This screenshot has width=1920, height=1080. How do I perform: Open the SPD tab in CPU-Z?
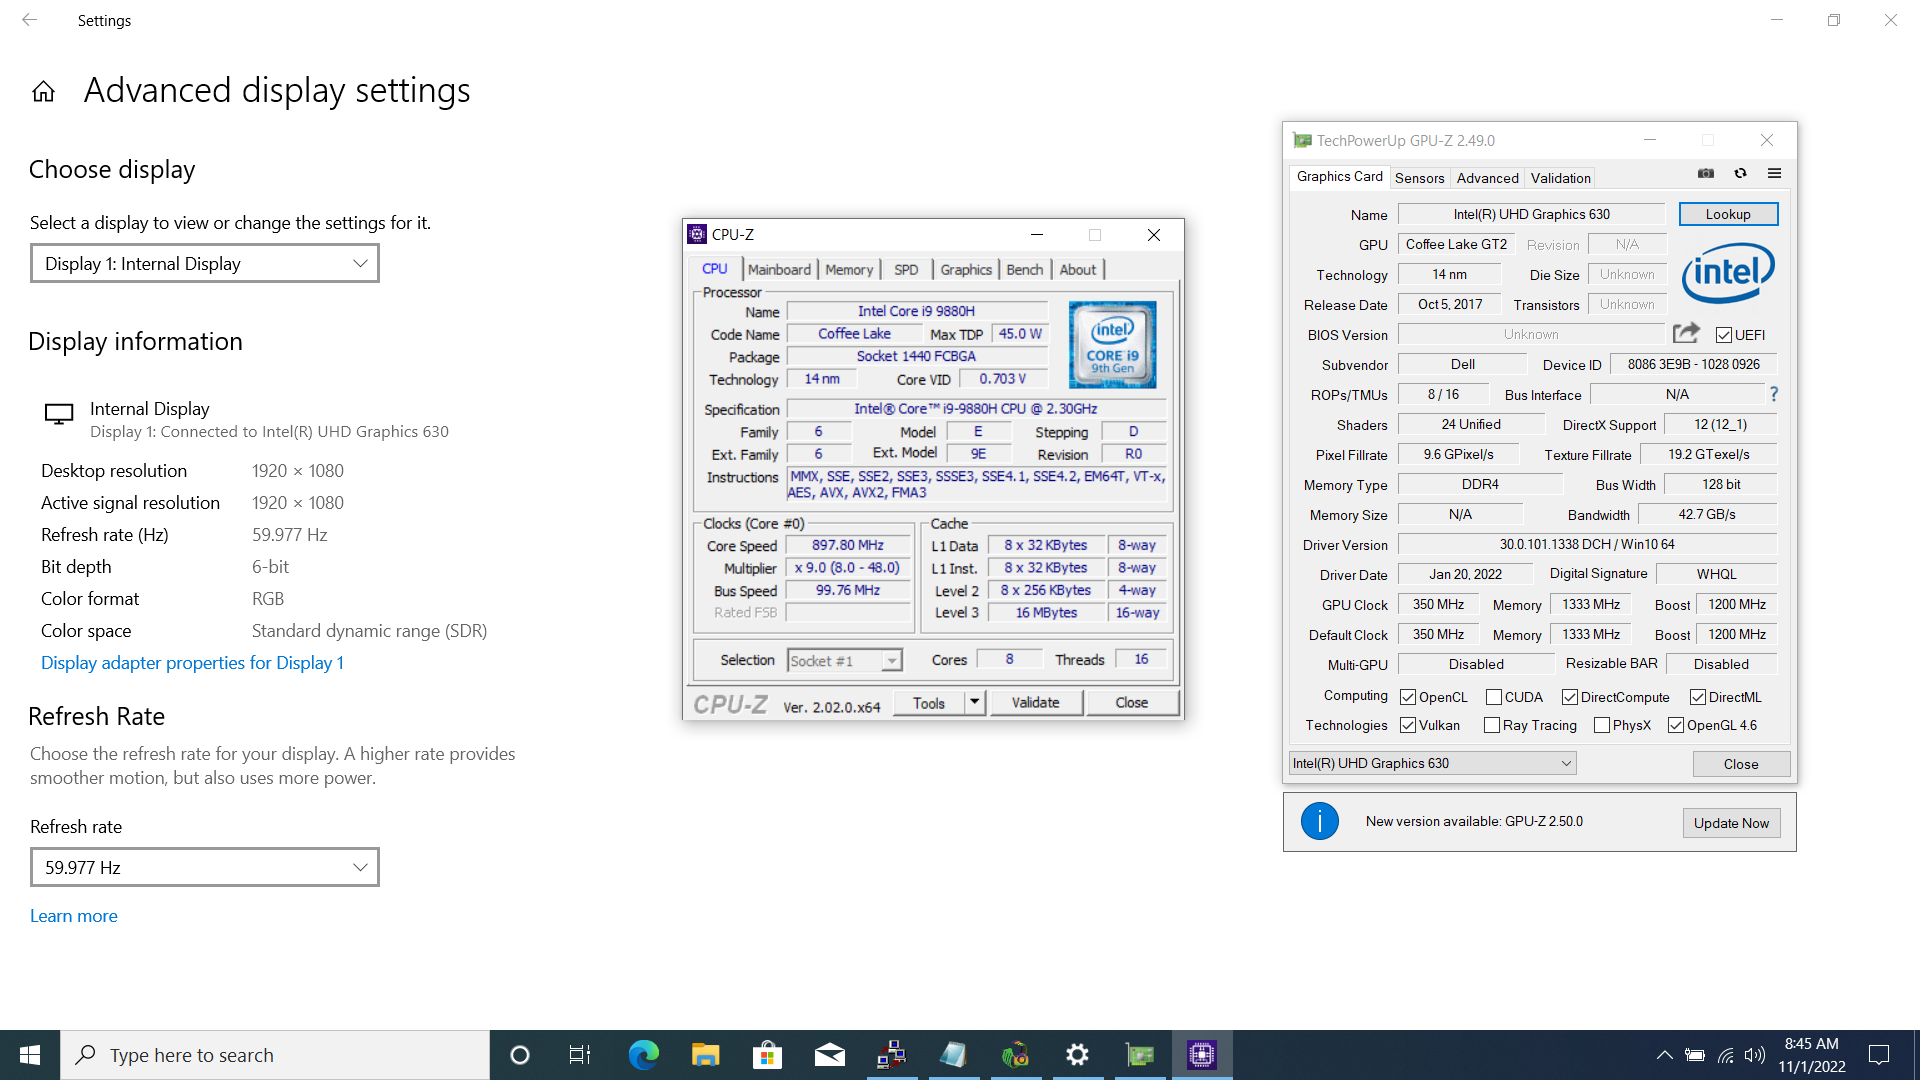(906, 269)
